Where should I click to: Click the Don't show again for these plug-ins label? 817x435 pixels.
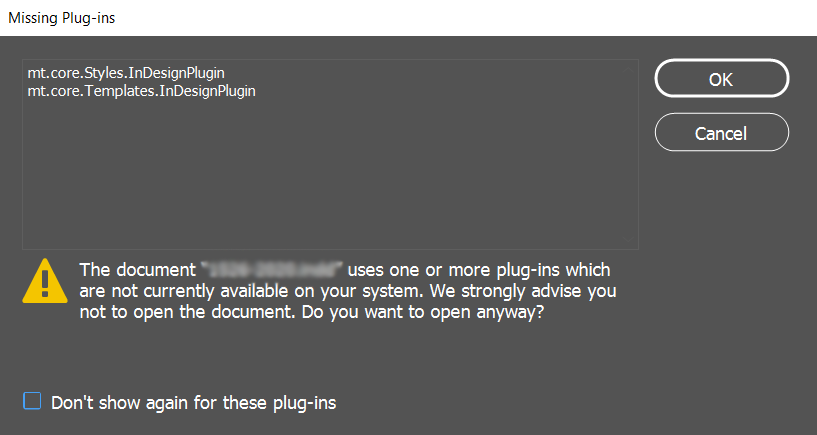coord(193,403)
